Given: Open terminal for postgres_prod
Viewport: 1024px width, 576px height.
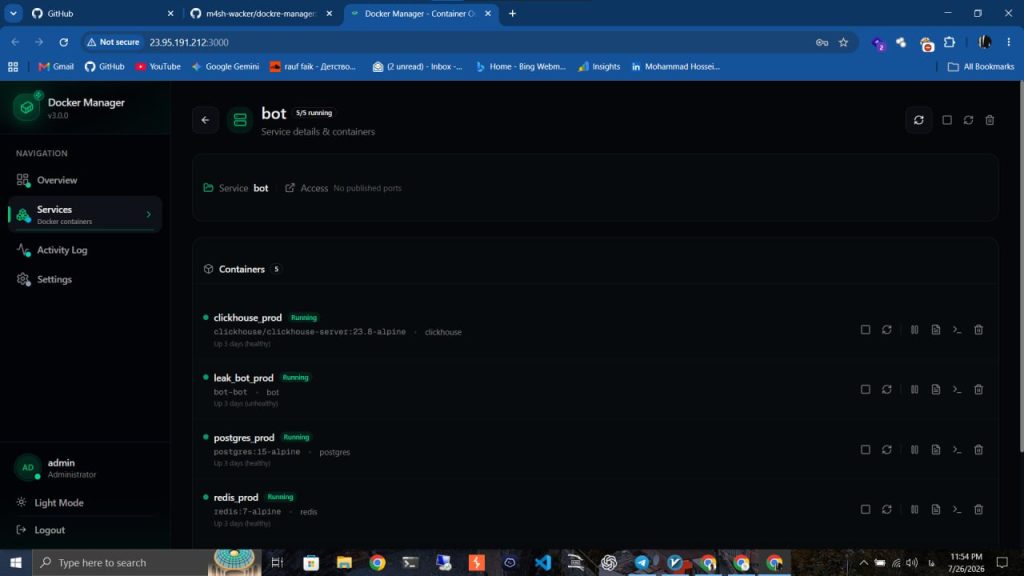Looking at the screenshot, I should (x=957, y=450).
